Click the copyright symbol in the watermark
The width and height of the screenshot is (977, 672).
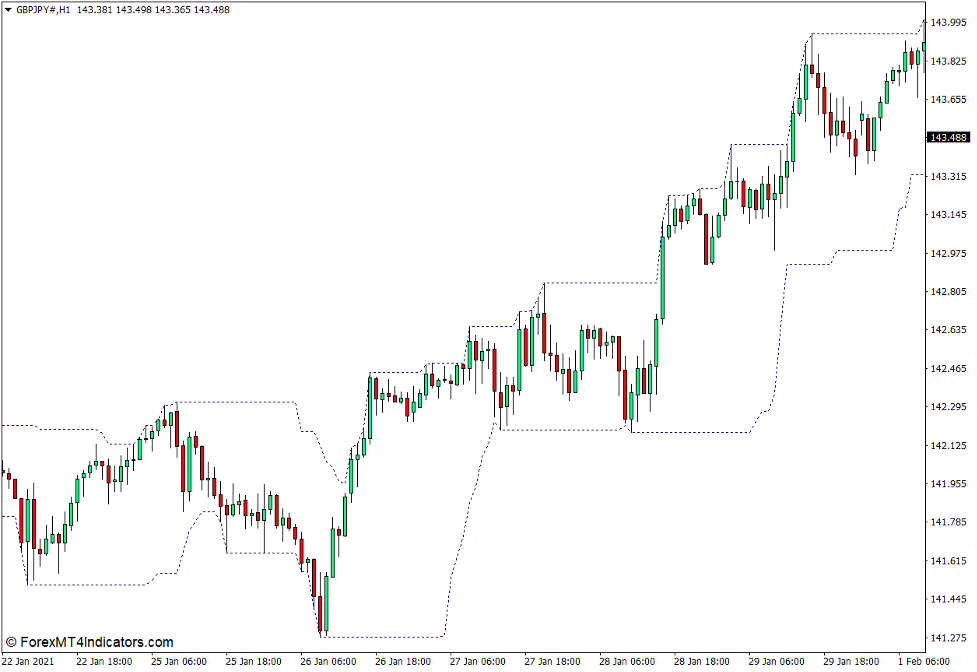[12, 642]
